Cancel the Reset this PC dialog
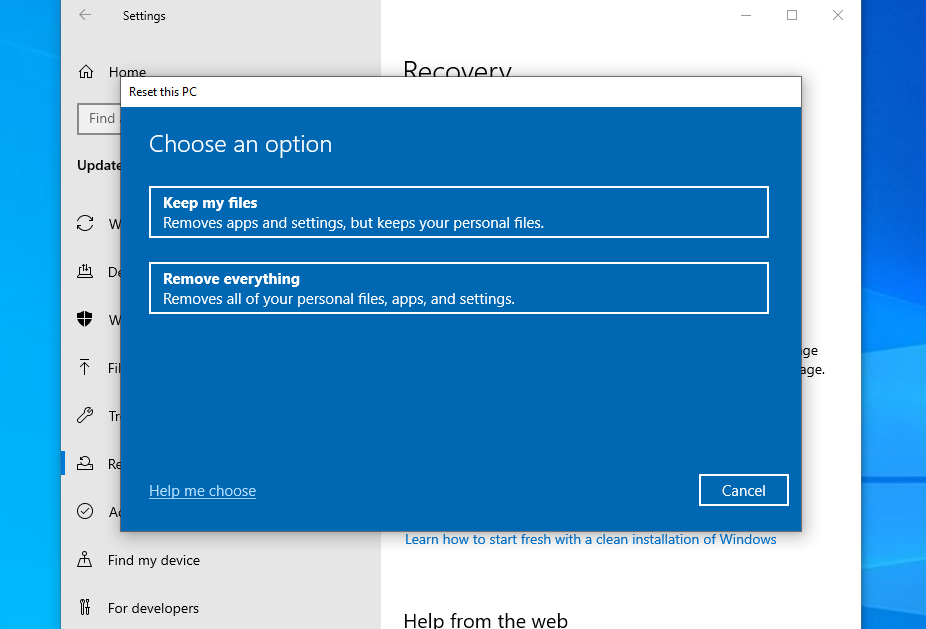 pos(743,490)
